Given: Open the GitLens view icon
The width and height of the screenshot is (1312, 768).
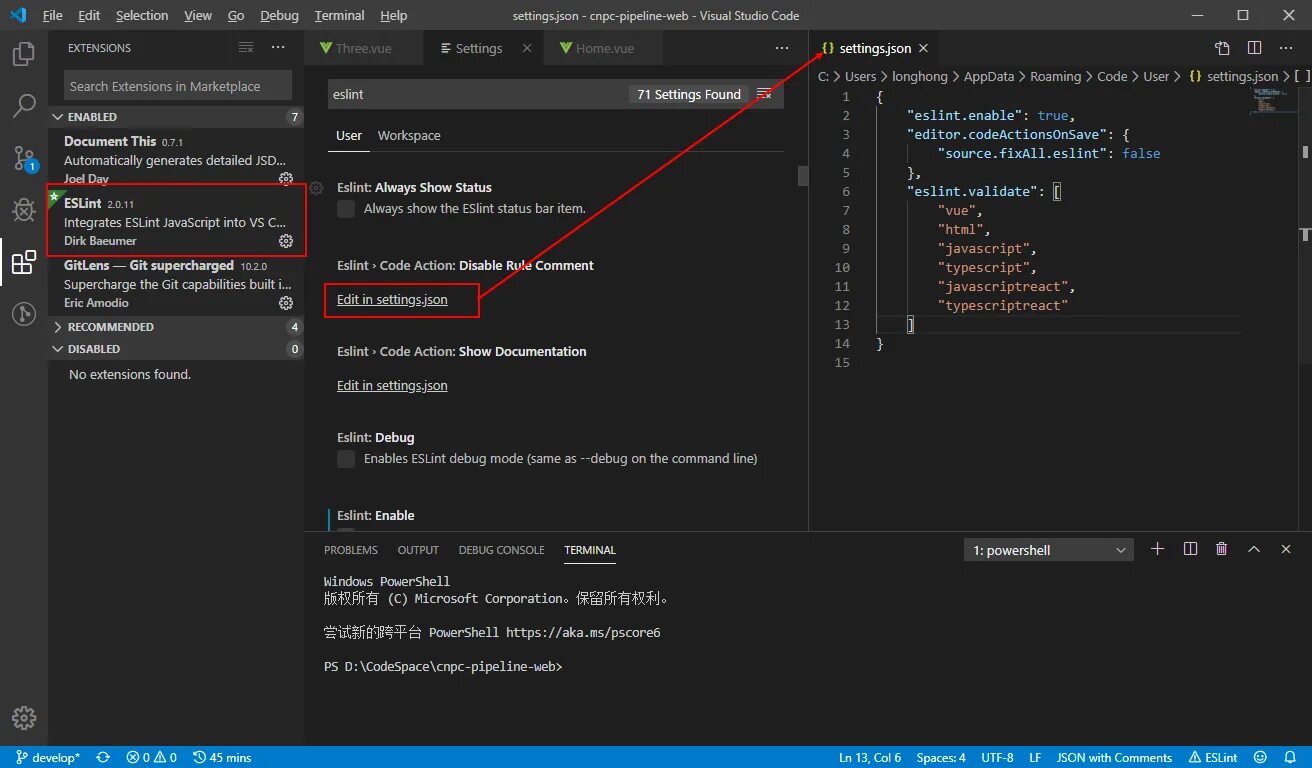Looking at the screenshot, I should pos(24,314).
